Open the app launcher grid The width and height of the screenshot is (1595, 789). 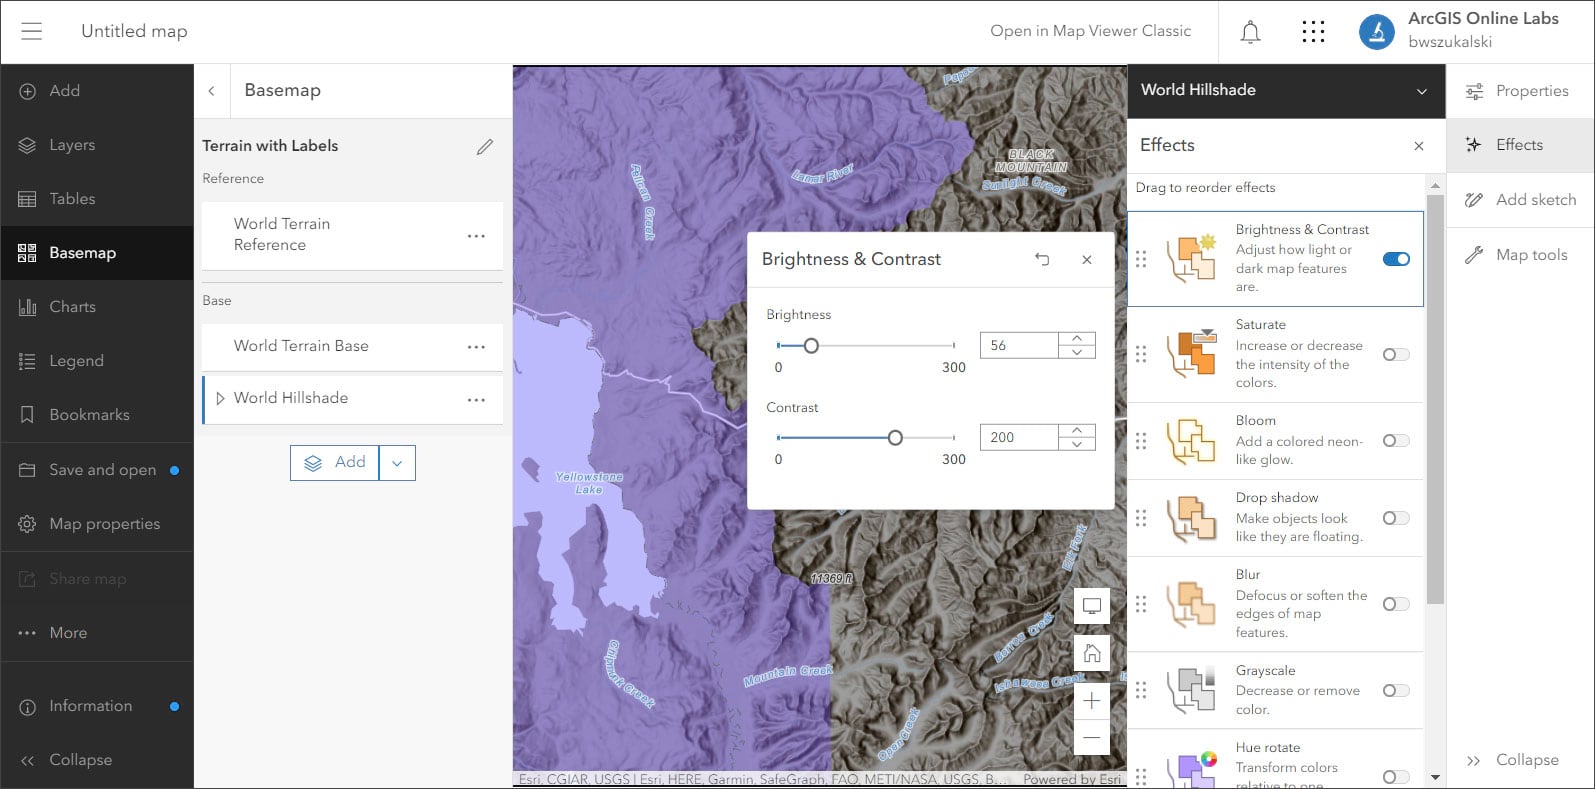(x=1313, y=32)
